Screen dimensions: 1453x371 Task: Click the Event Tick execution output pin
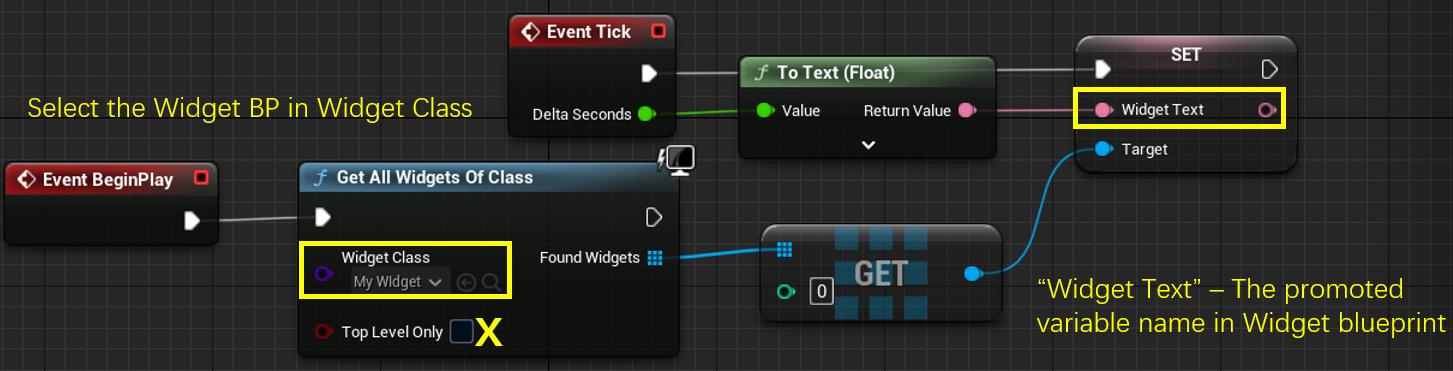pos(649,73)
